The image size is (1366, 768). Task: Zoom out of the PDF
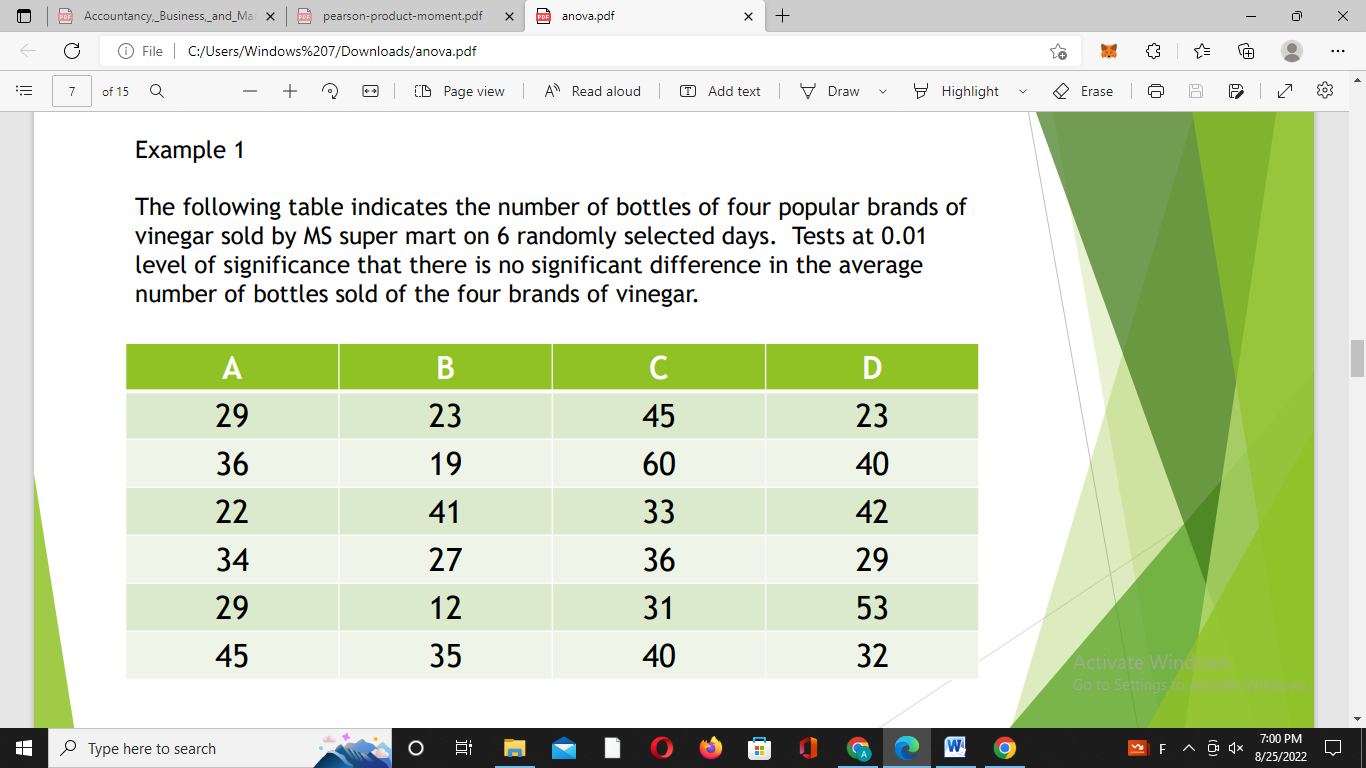point(250,91)
